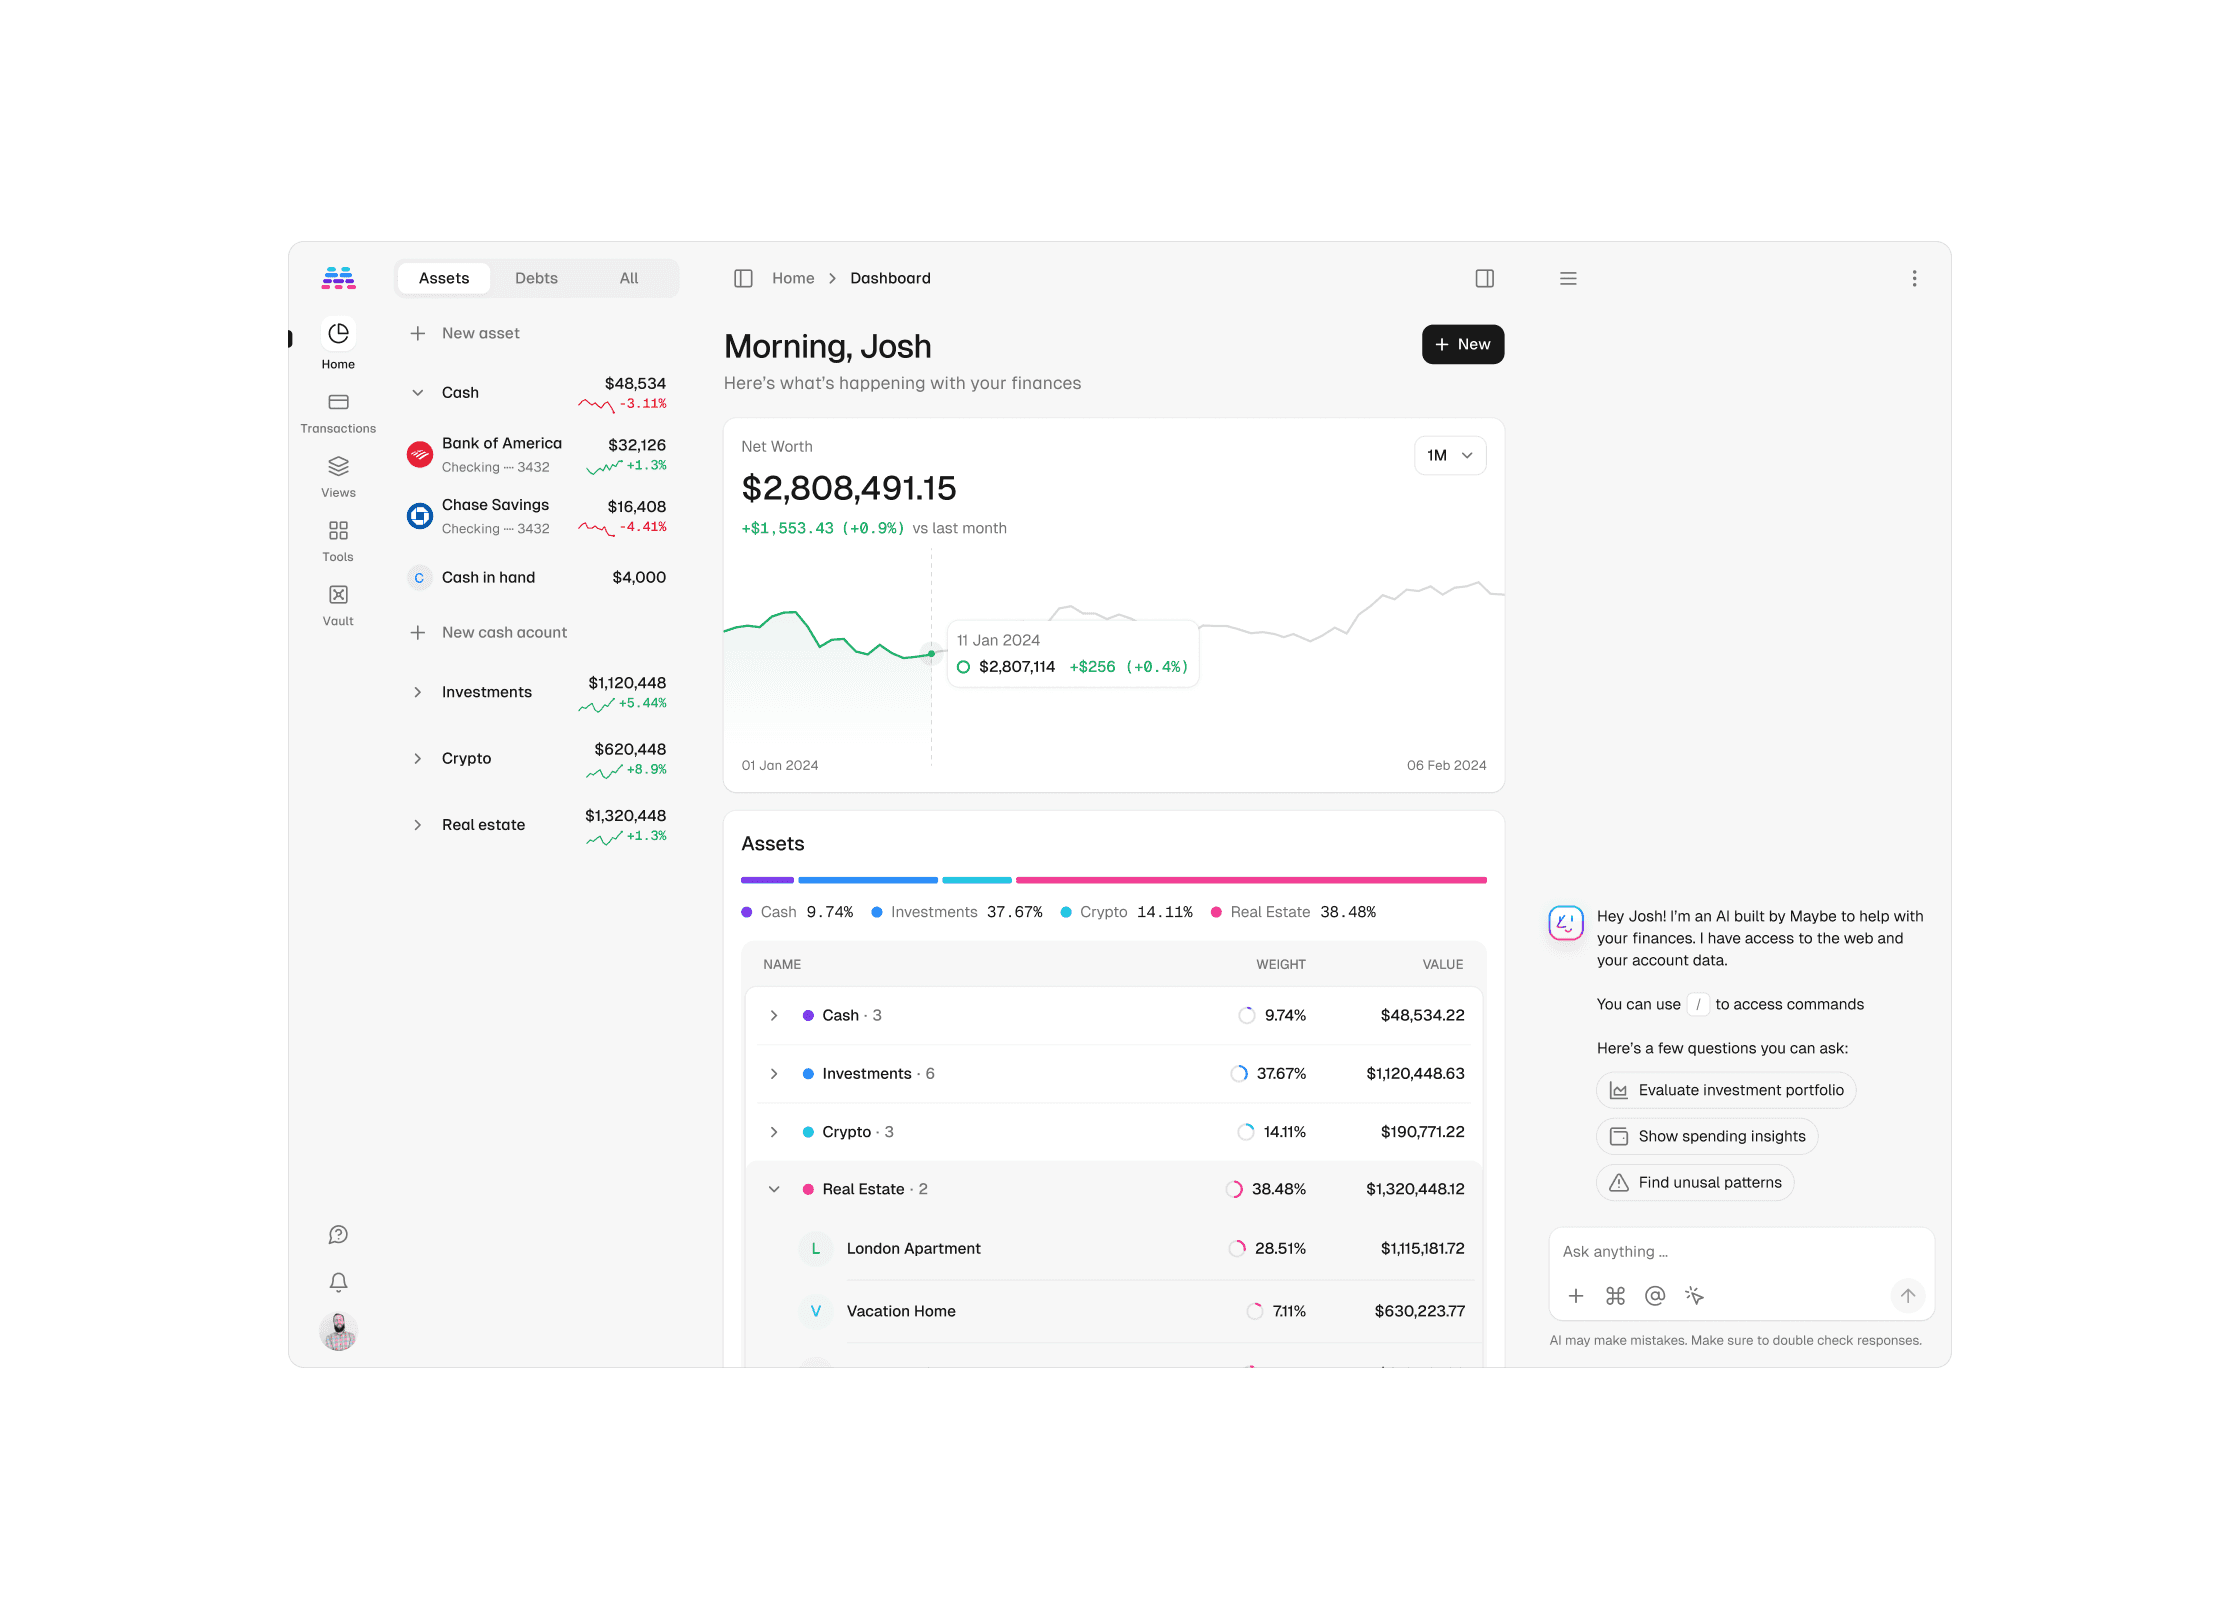Open the Vault sidebar icon
Screen dimensions: 2240x1610
[338, 595]
